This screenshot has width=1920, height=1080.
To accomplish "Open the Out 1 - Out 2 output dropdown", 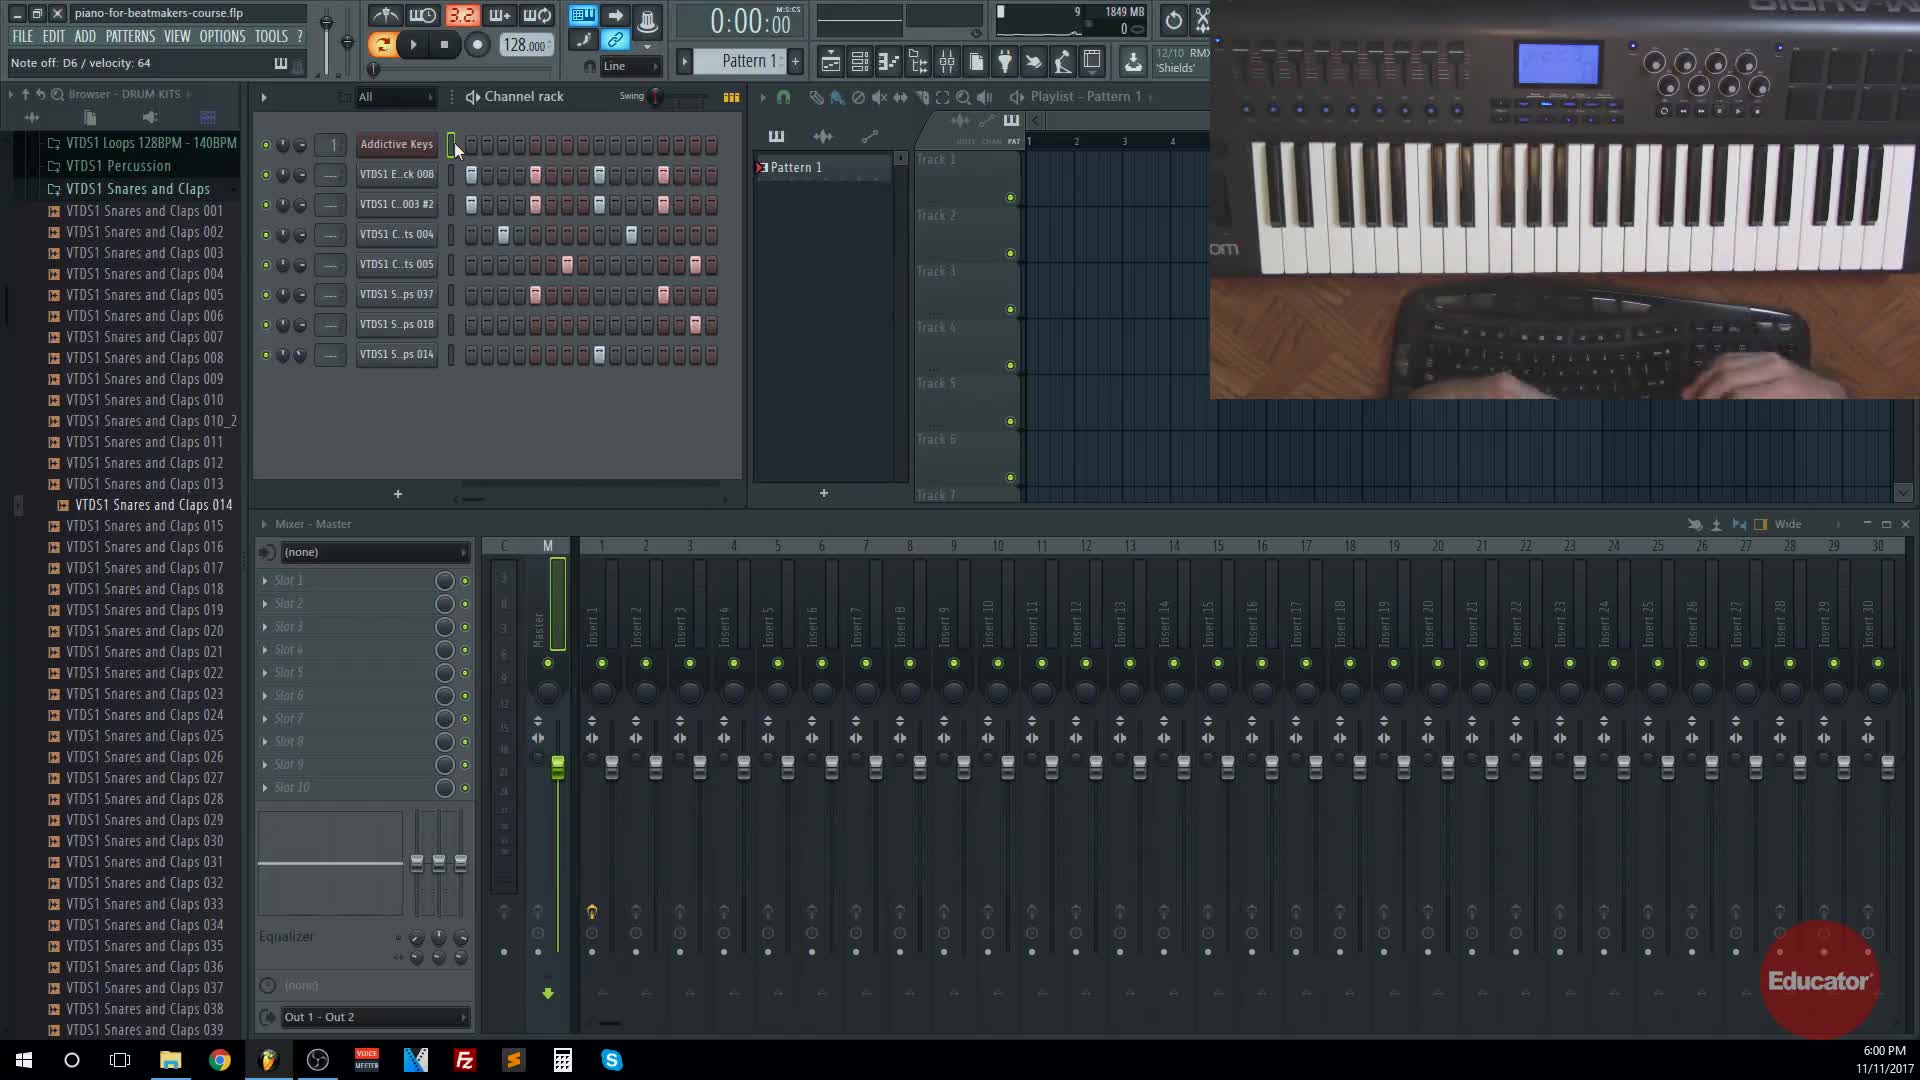I will pyautogui.click(x=374, y=1017).
